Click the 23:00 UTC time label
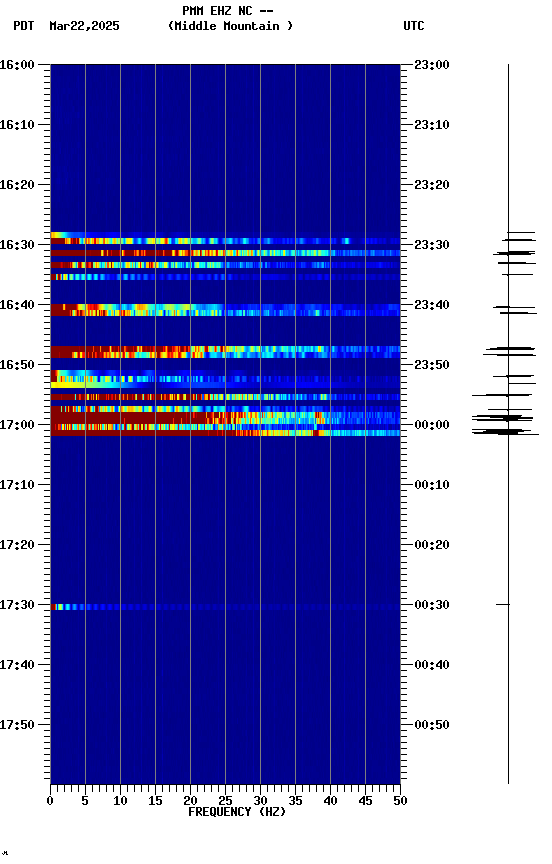 [432, 65]
